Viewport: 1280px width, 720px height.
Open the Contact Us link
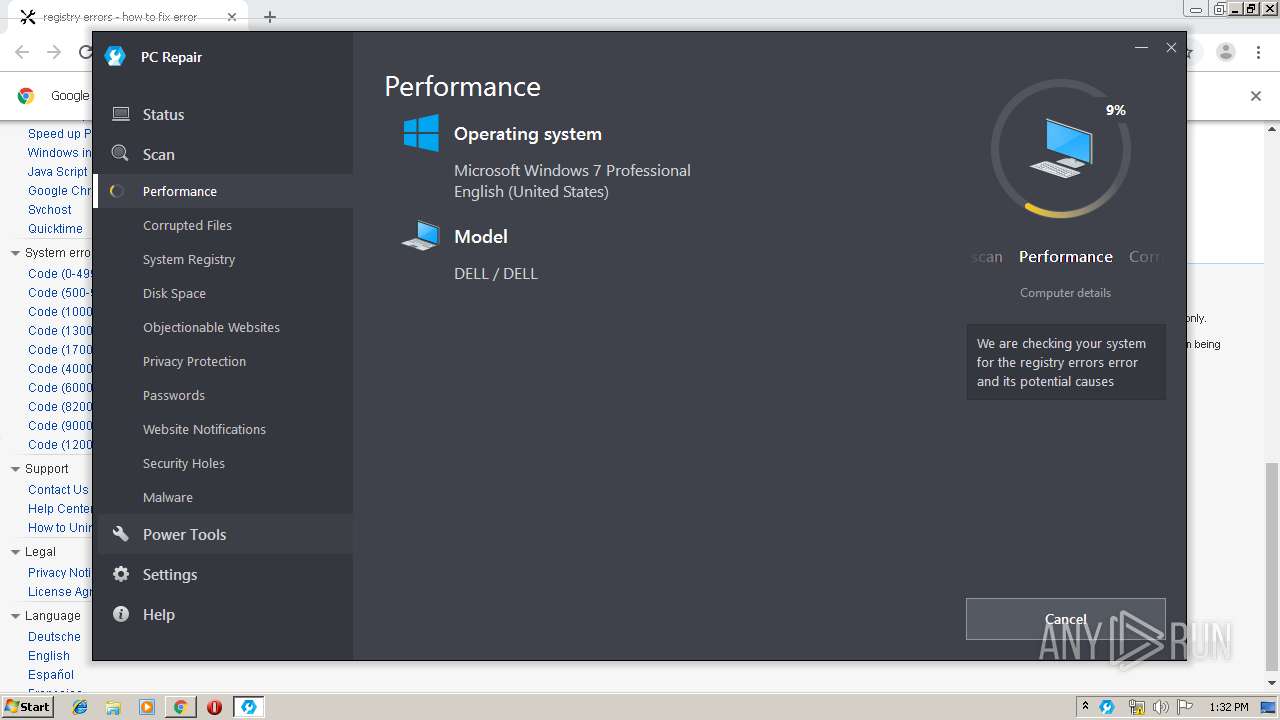(58, 490)
